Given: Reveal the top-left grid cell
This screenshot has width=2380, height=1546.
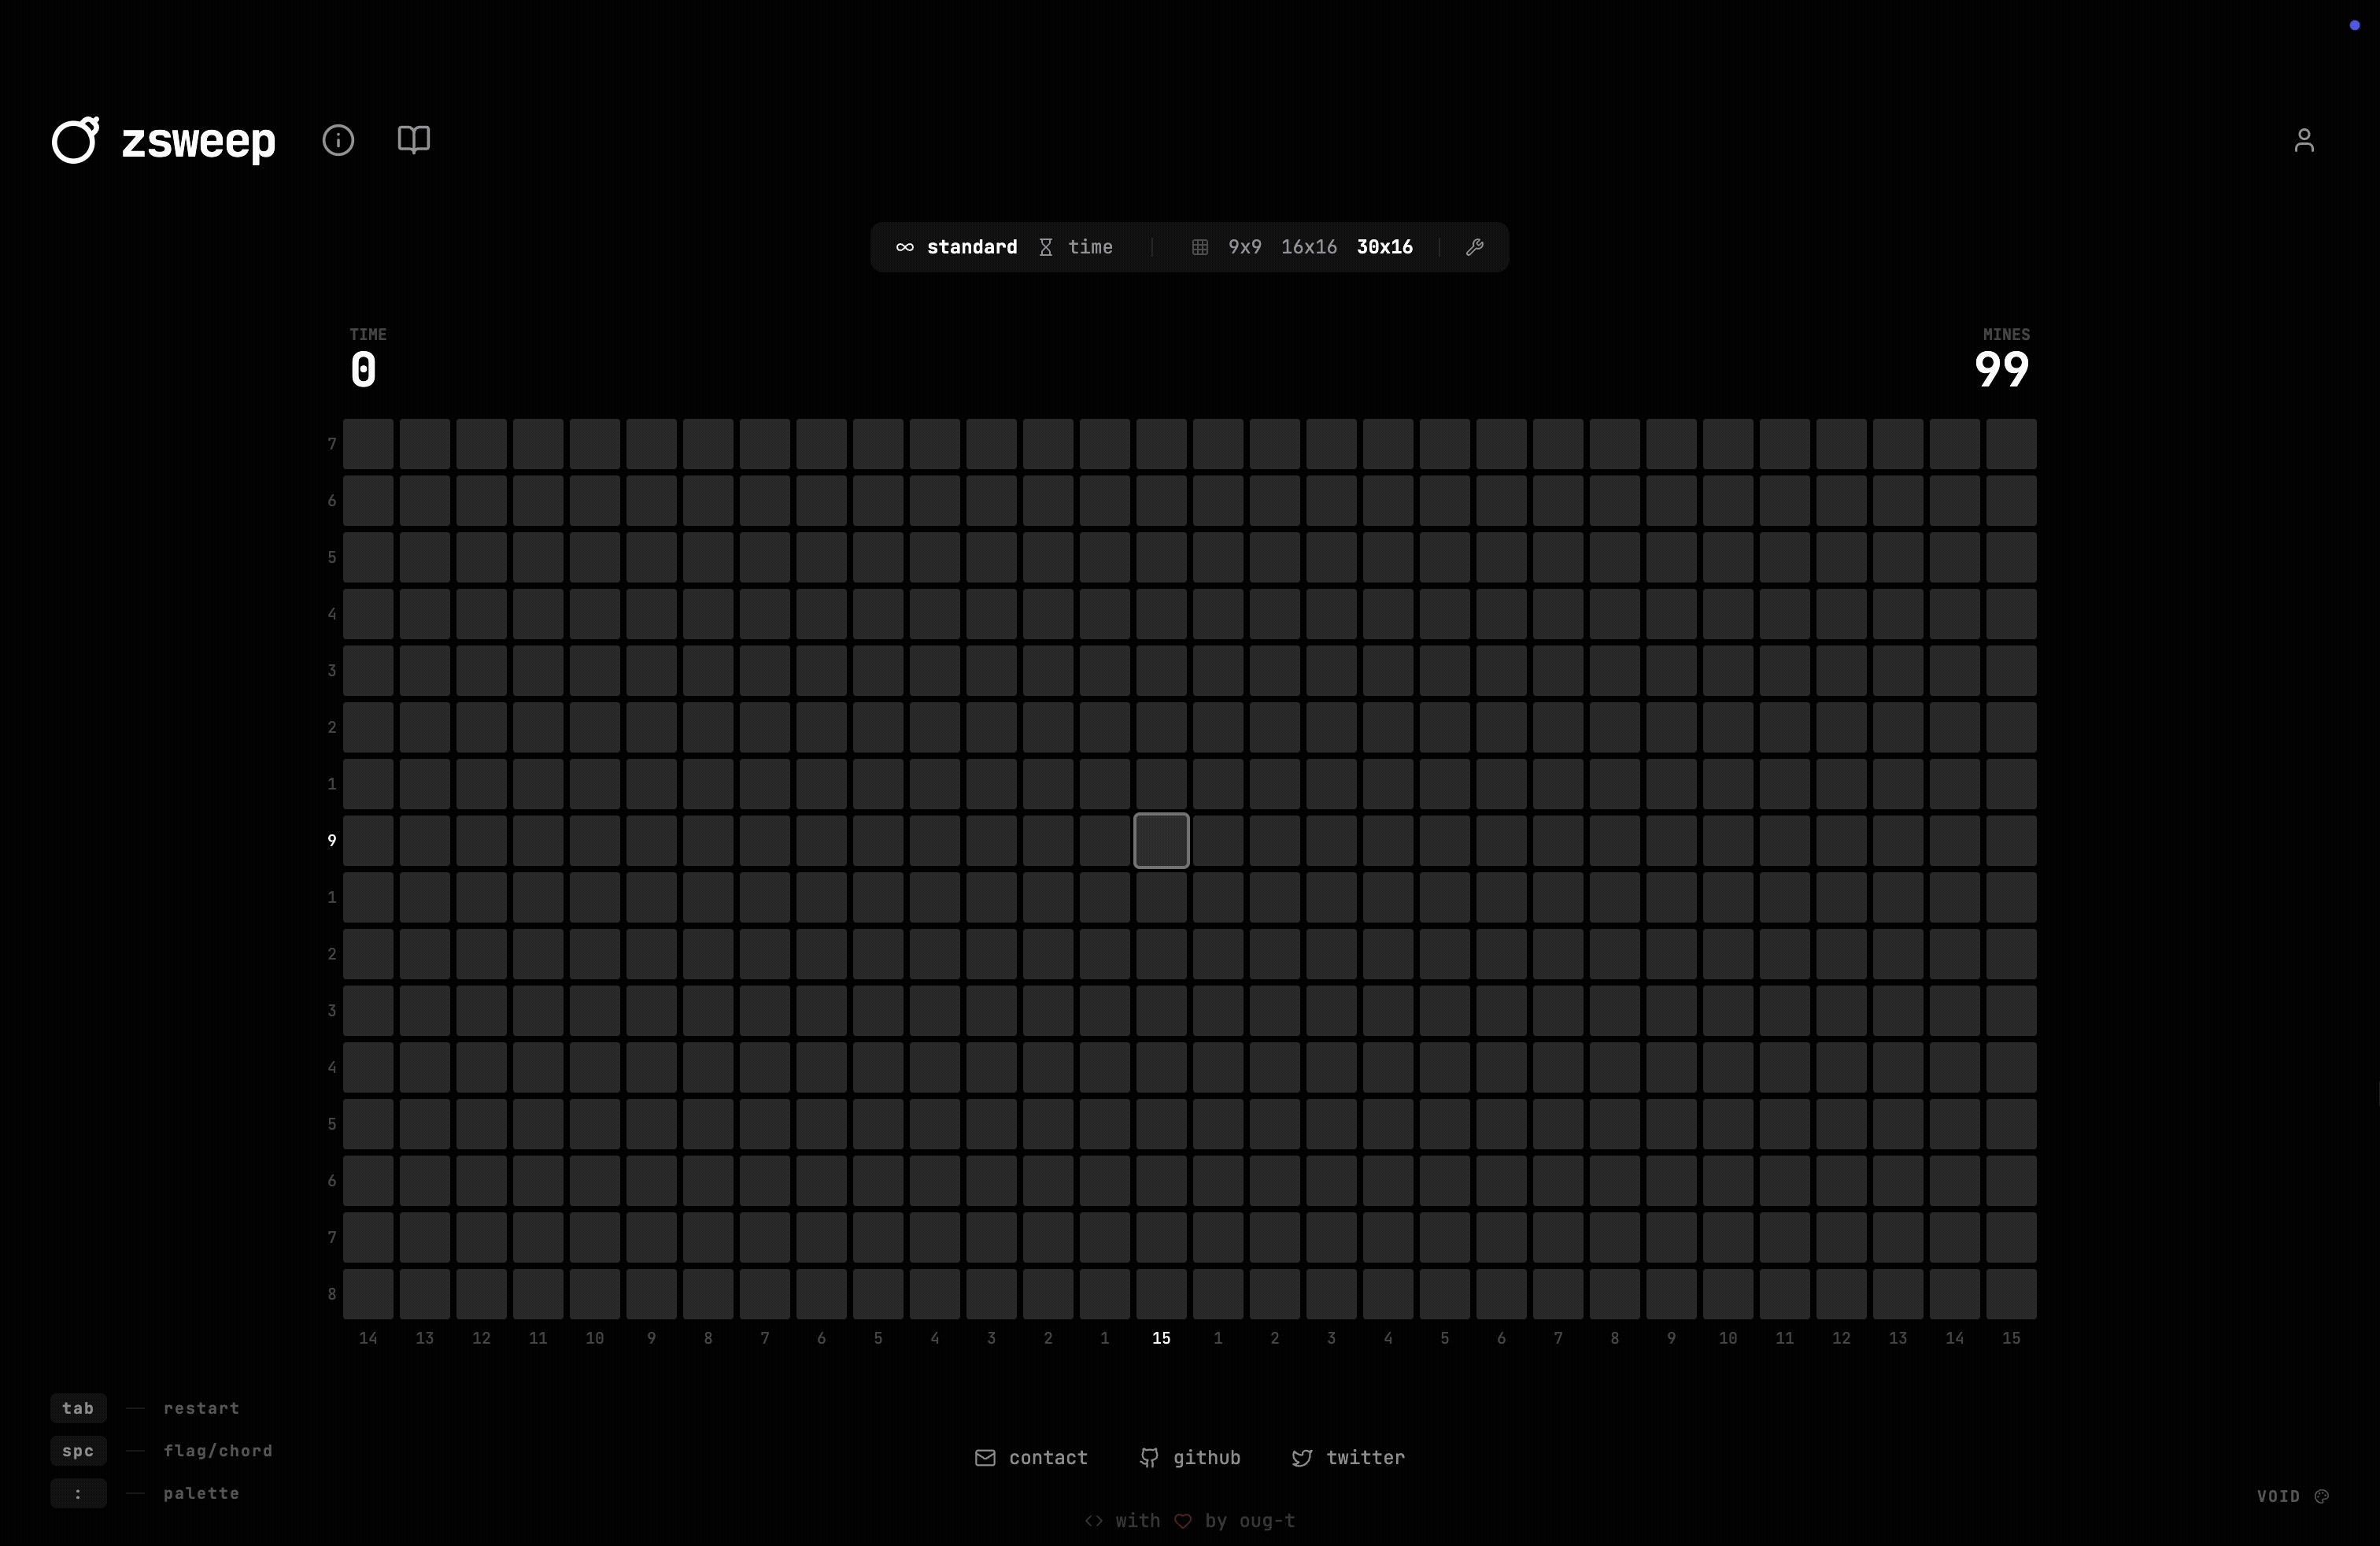Looking at the screenshot, I should 368,444.
